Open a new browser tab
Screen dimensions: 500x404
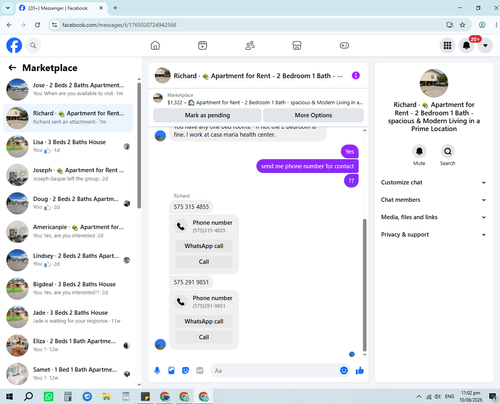pos(115,8)
